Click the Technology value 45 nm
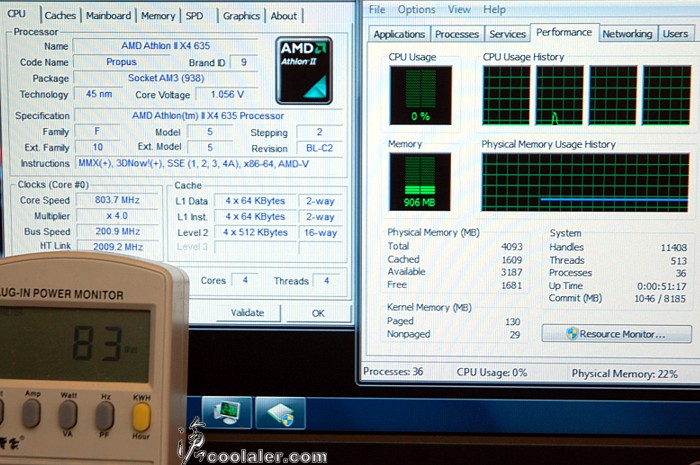The image size is (700, 465). pos(99,94)
